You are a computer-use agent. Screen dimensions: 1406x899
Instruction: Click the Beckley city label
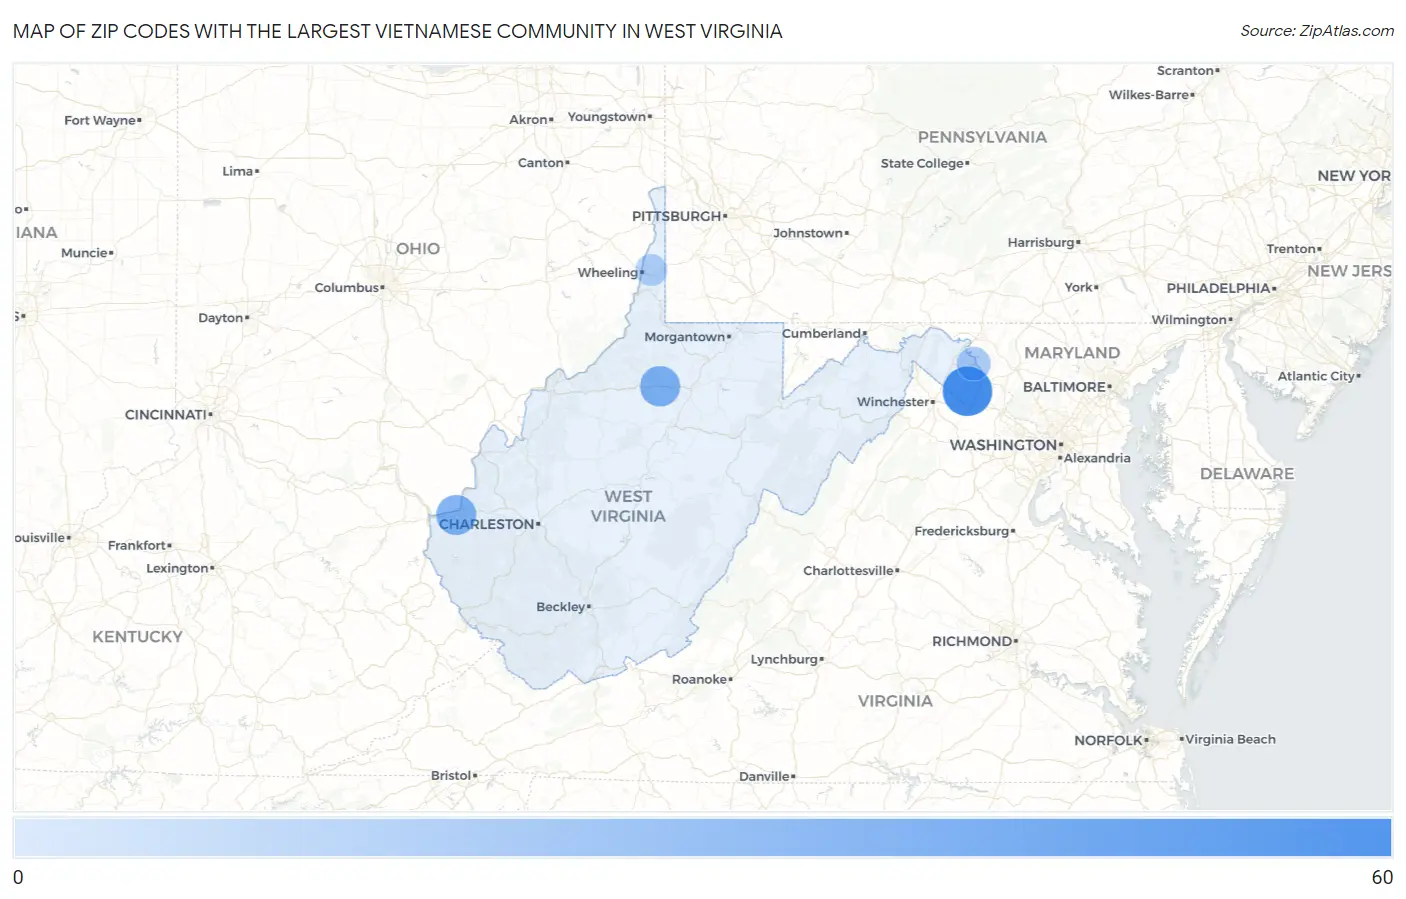coord(562,607)
